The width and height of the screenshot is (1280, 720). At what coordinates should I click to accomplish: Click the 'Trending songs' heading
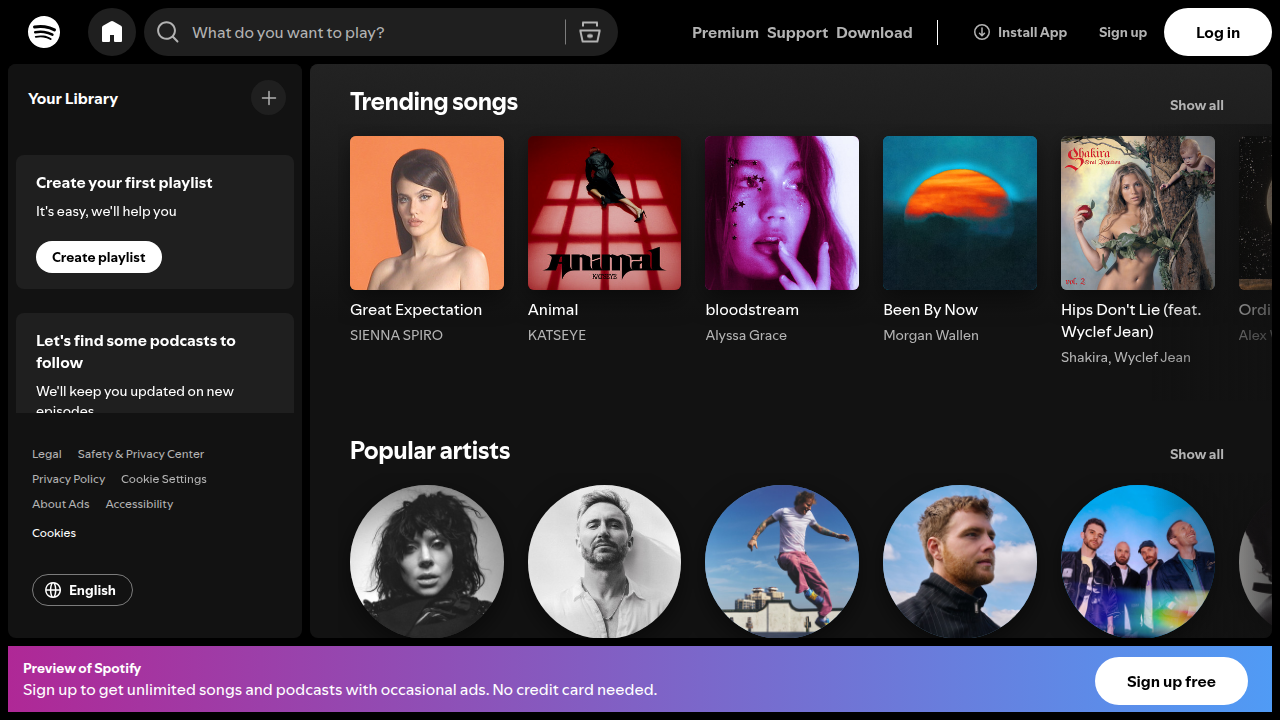click(434, 102)
